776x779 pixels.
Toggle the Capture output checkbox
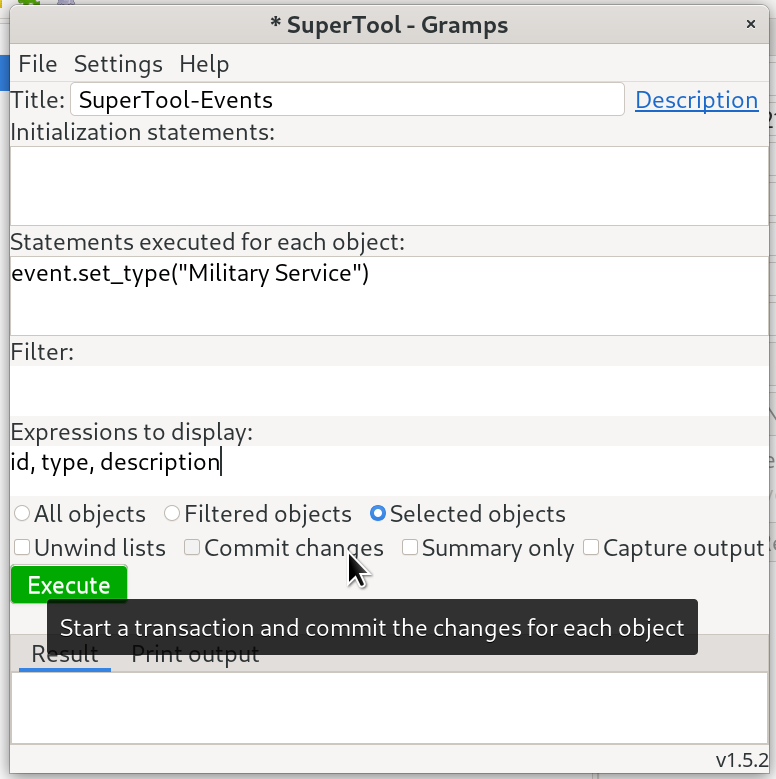coord(591,548)
